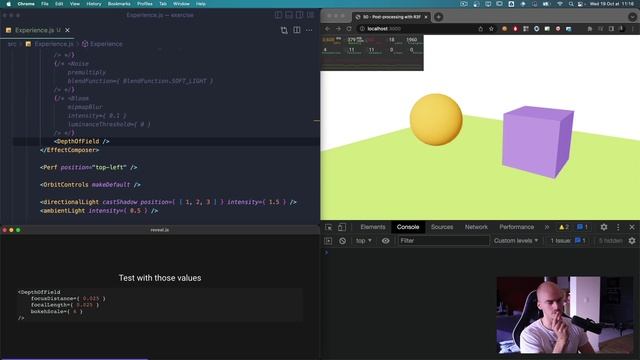
Task: Open the Custom levels dropdown
Action: point(516,241)
